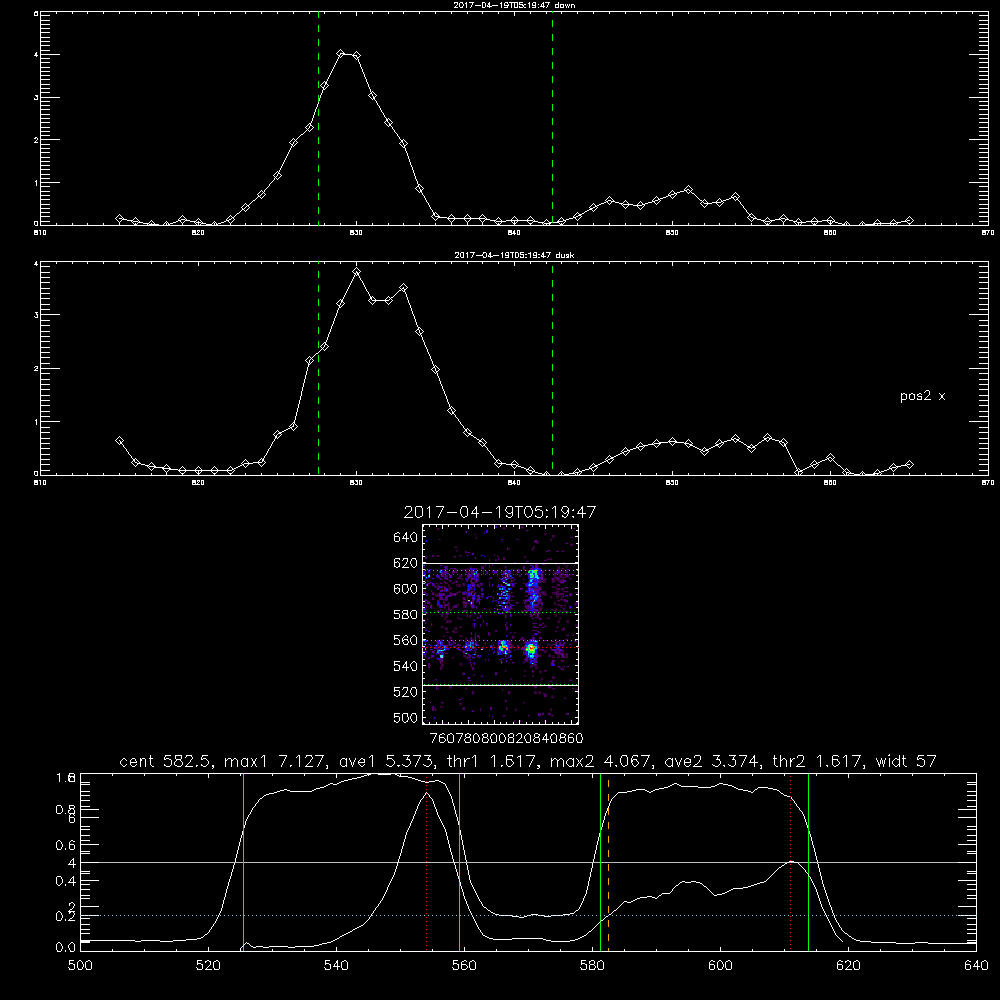Screen dimensions: 1000x1000
Task: Click heatmap y-axis label 560
Action: tap(405, 640)
